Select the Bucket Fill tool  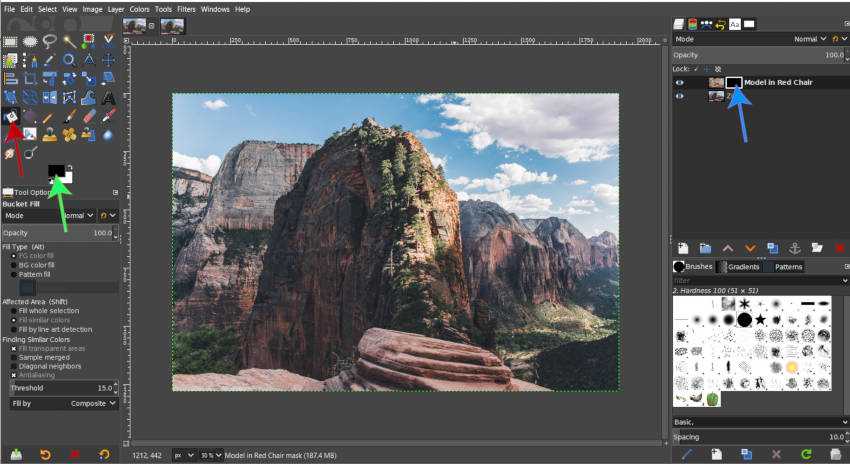(x=11, y=116)
